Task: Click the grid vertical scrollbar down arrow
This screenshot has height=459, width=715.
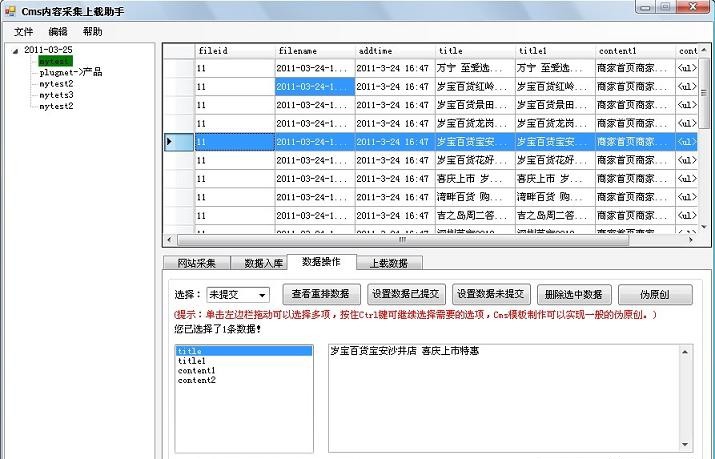Action: tap(704, 227)
